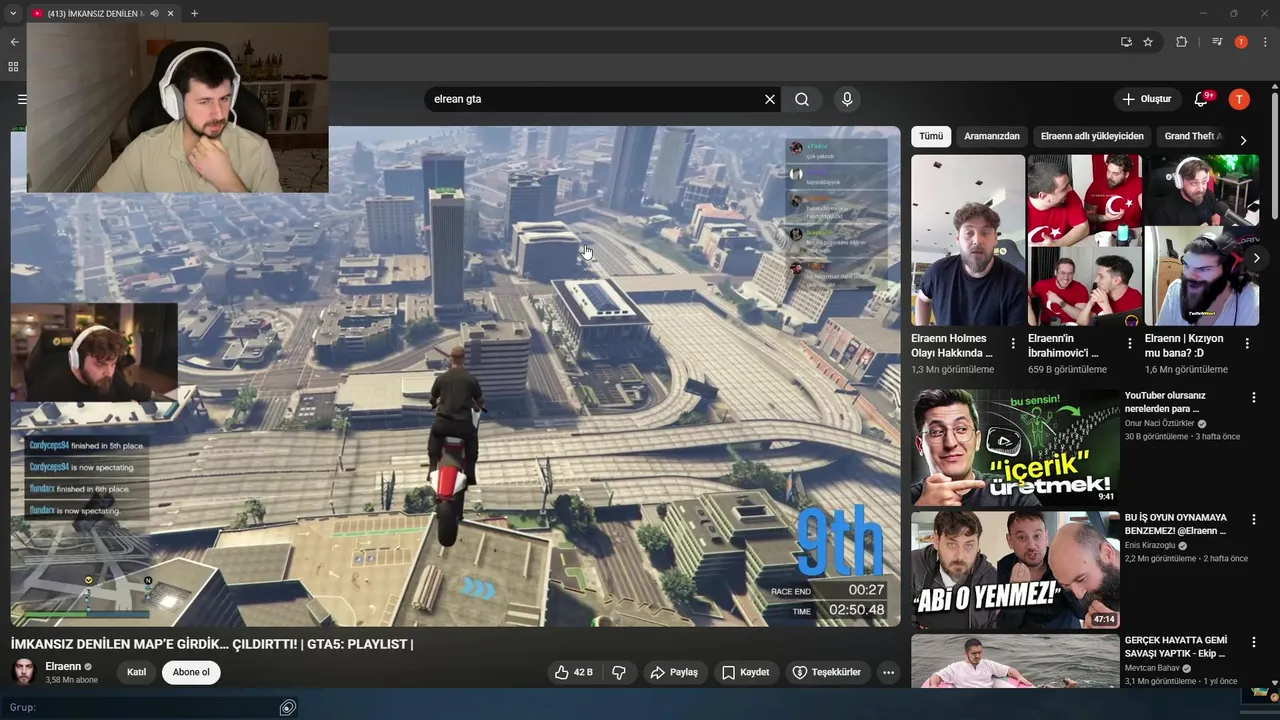Open options for 'Elraenn'in İbrahimovic'i' short
Screen dimensions: 1280x720
pos(1130,343)
